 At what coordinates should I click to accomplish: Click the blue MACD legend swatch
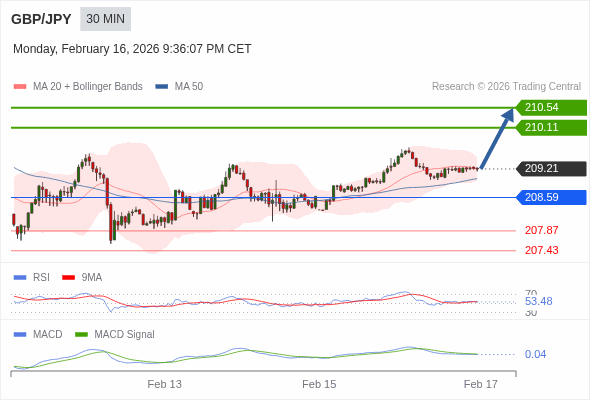point(20,335)
